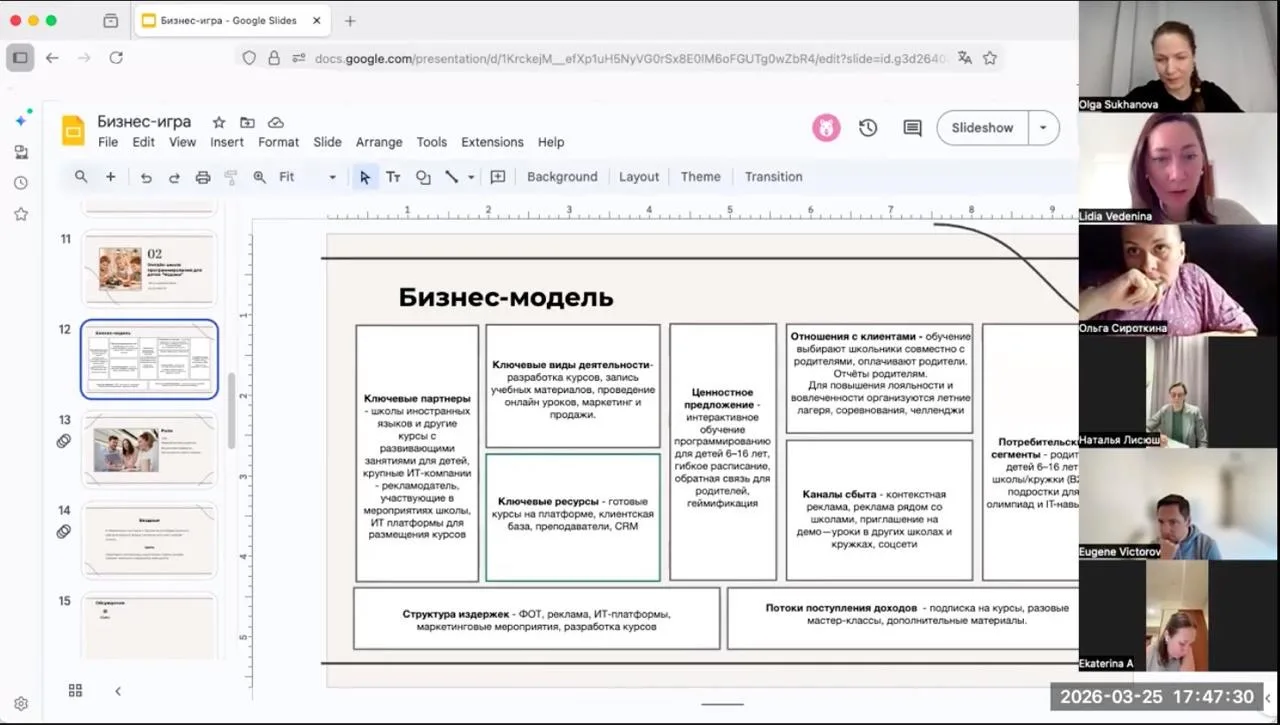Open the Help menu

point(551,142)
